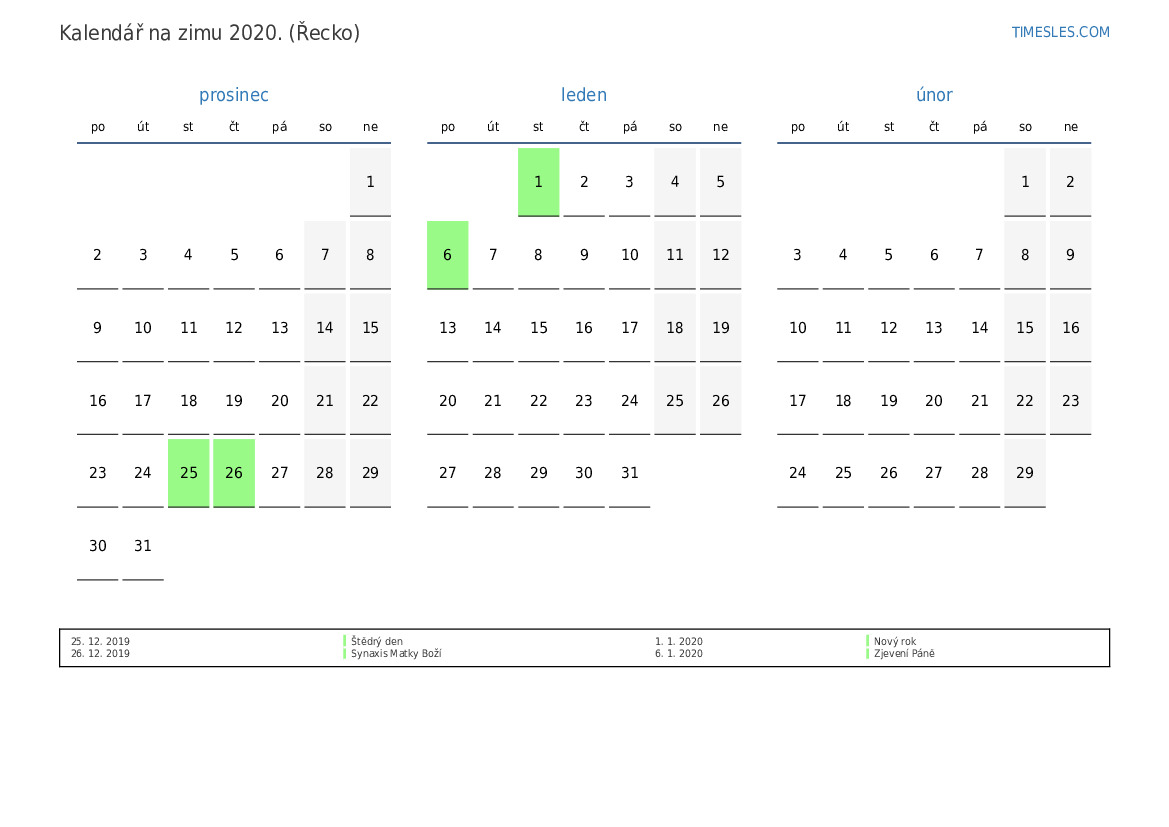The width and height of the screenshot is (1169, 827).
Task: Select the leden month heading
Action: 584,95
